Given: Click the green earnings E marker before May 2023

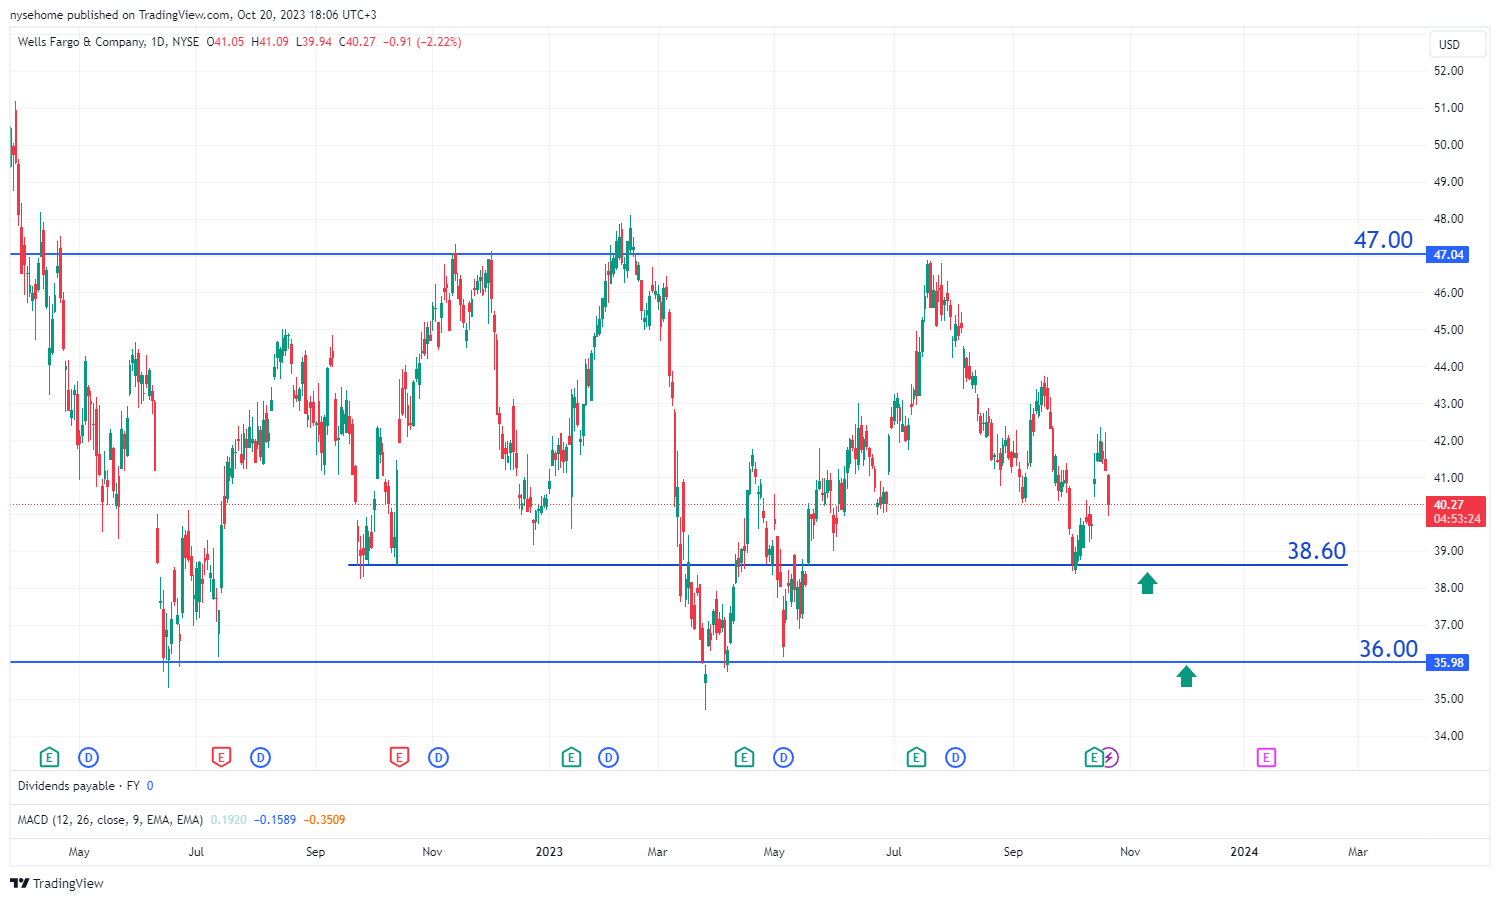Looking at the screenshot, I should pyautogui.click(x=744, y=758).
